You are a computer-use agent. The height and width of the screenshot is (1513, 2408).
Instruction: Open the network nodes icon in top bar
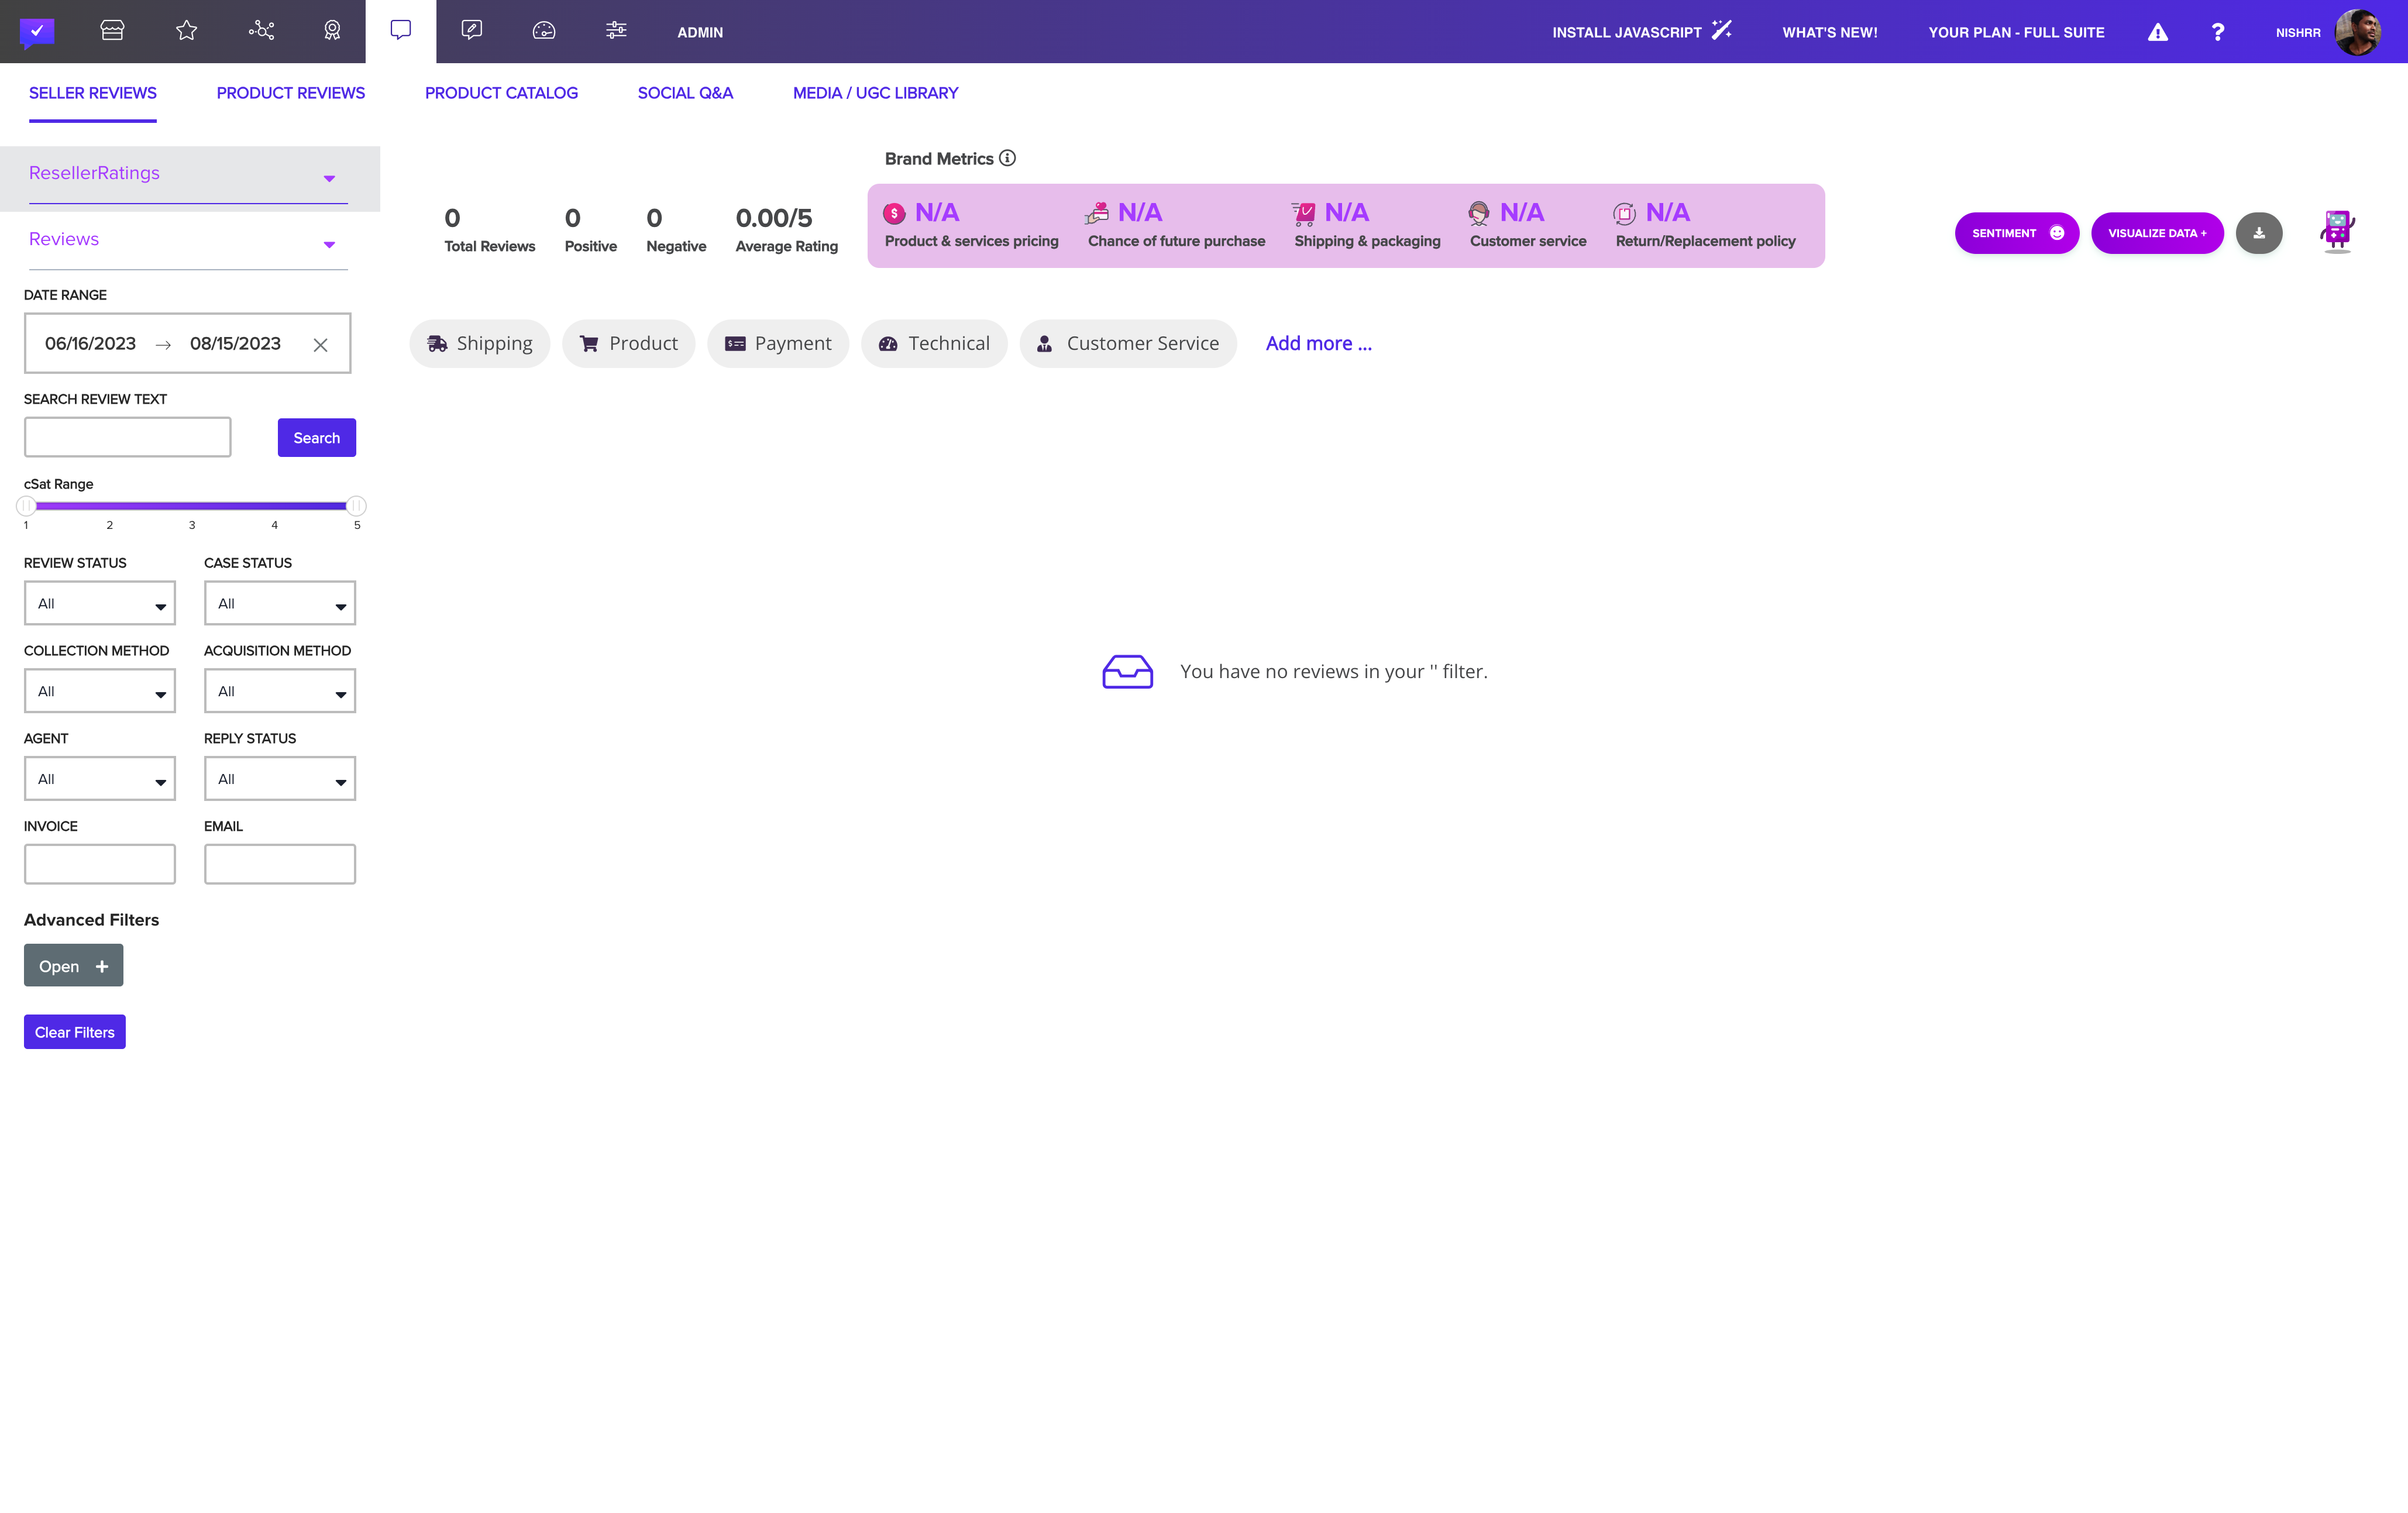(x=261, y=31)
